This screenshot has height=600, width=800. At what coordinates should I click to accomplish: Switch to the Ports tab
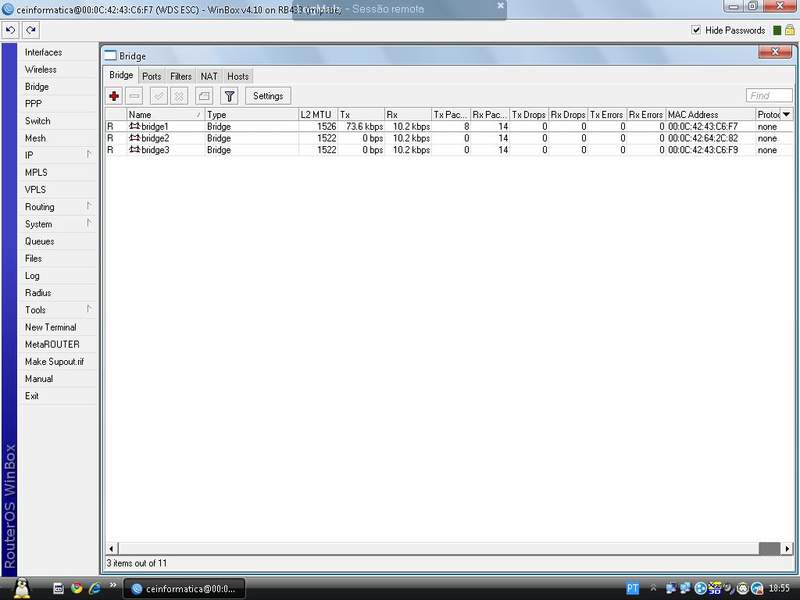(152, 76)
